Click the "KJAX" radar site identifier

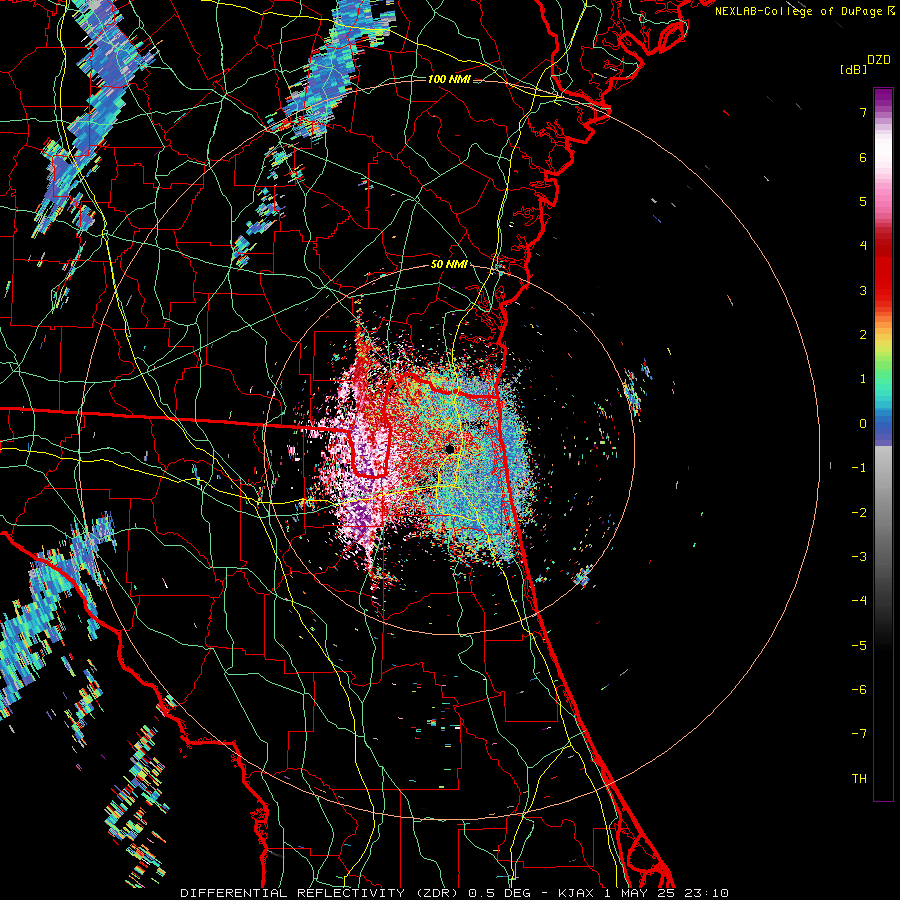coord(576,893)
